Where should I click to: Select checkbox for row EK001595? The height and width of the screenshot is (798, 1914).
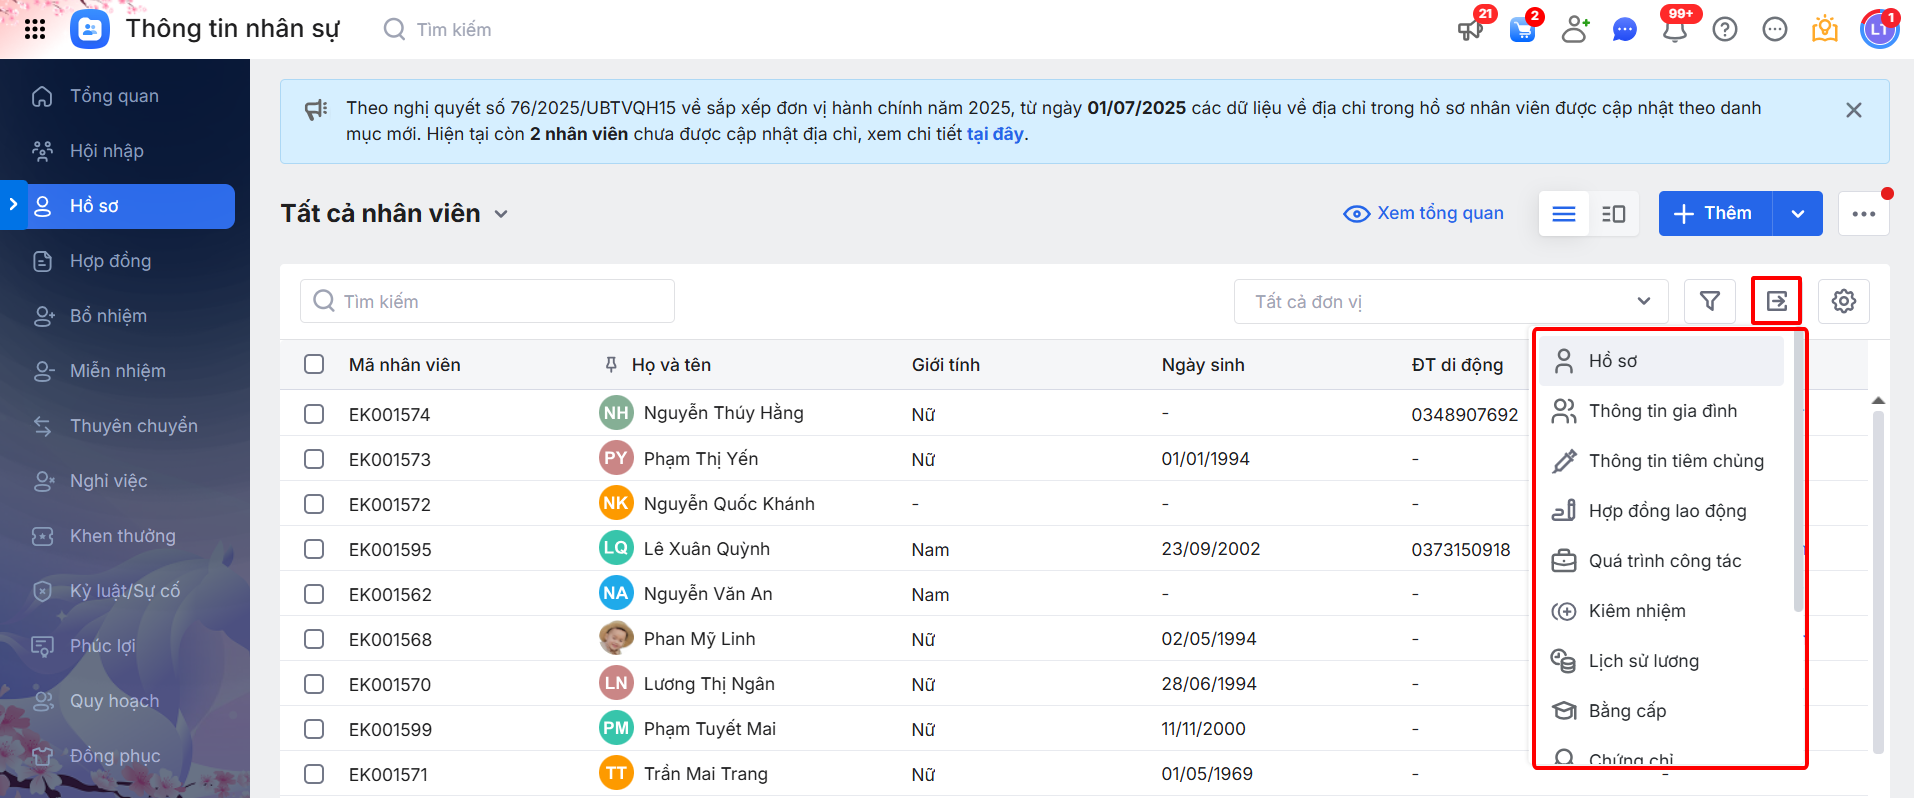[314, 549]
